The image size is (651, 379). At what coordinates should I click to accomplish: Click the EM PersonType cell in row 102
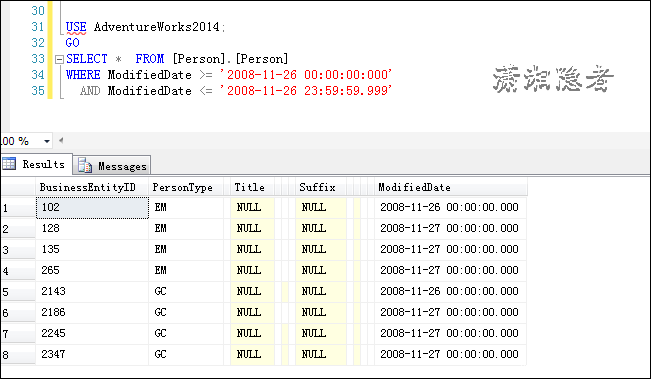pyautogui.click(x=186, y=208)
